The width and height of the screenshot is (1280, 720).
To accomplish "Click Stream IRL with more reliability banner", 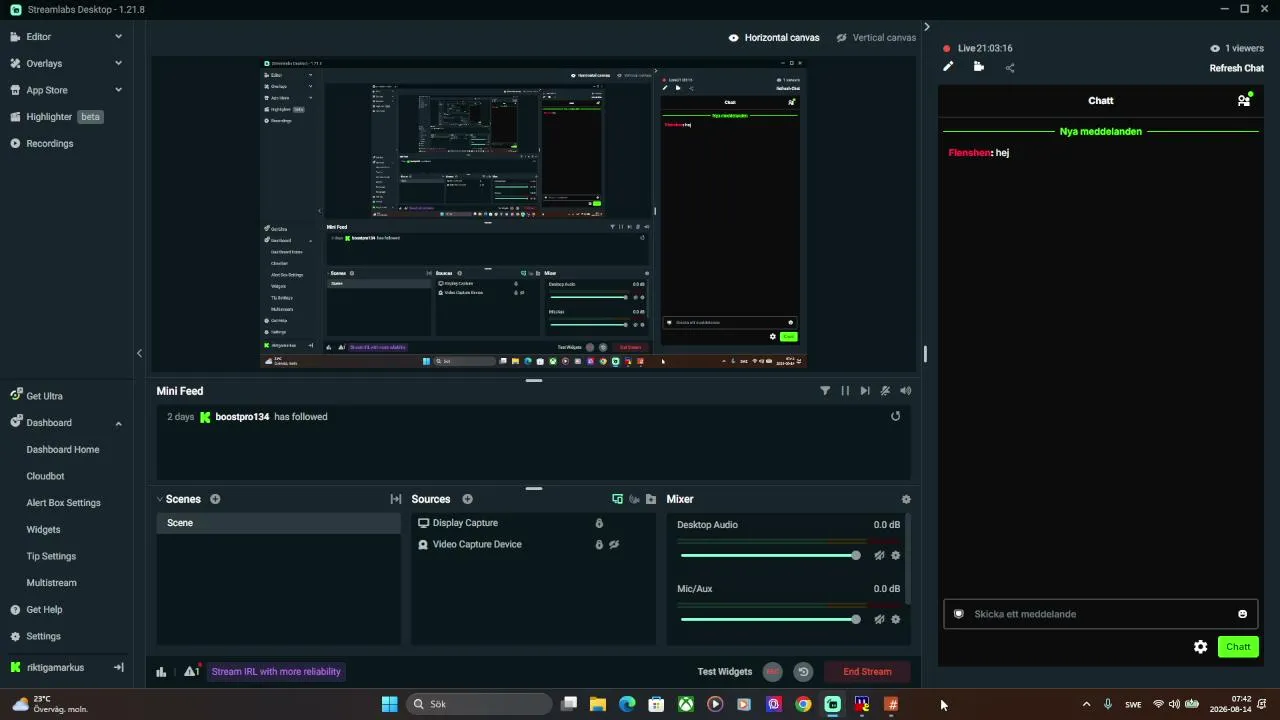I will tap(276, 672).
